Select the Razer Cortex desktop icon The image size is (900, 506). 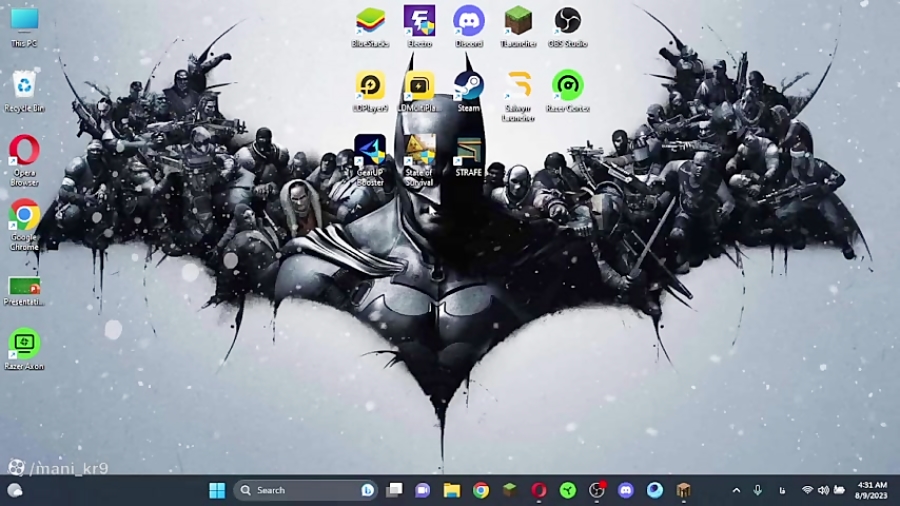(x=568, y=91)
